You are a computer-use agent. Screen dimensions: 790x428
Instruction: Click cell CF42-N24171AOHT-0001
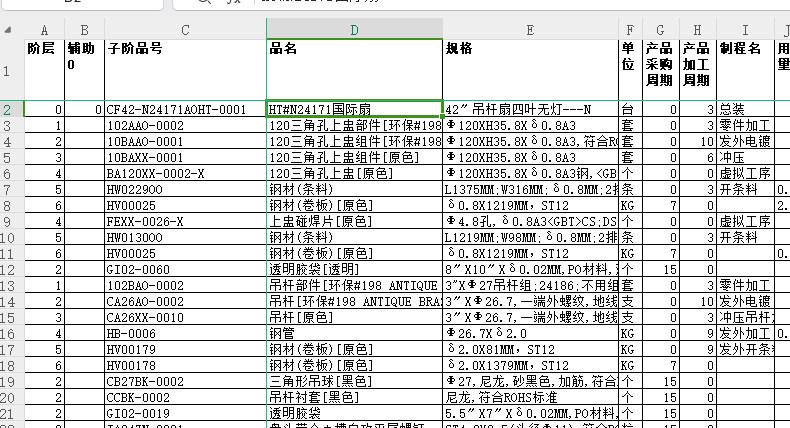(x=185, y=109)
